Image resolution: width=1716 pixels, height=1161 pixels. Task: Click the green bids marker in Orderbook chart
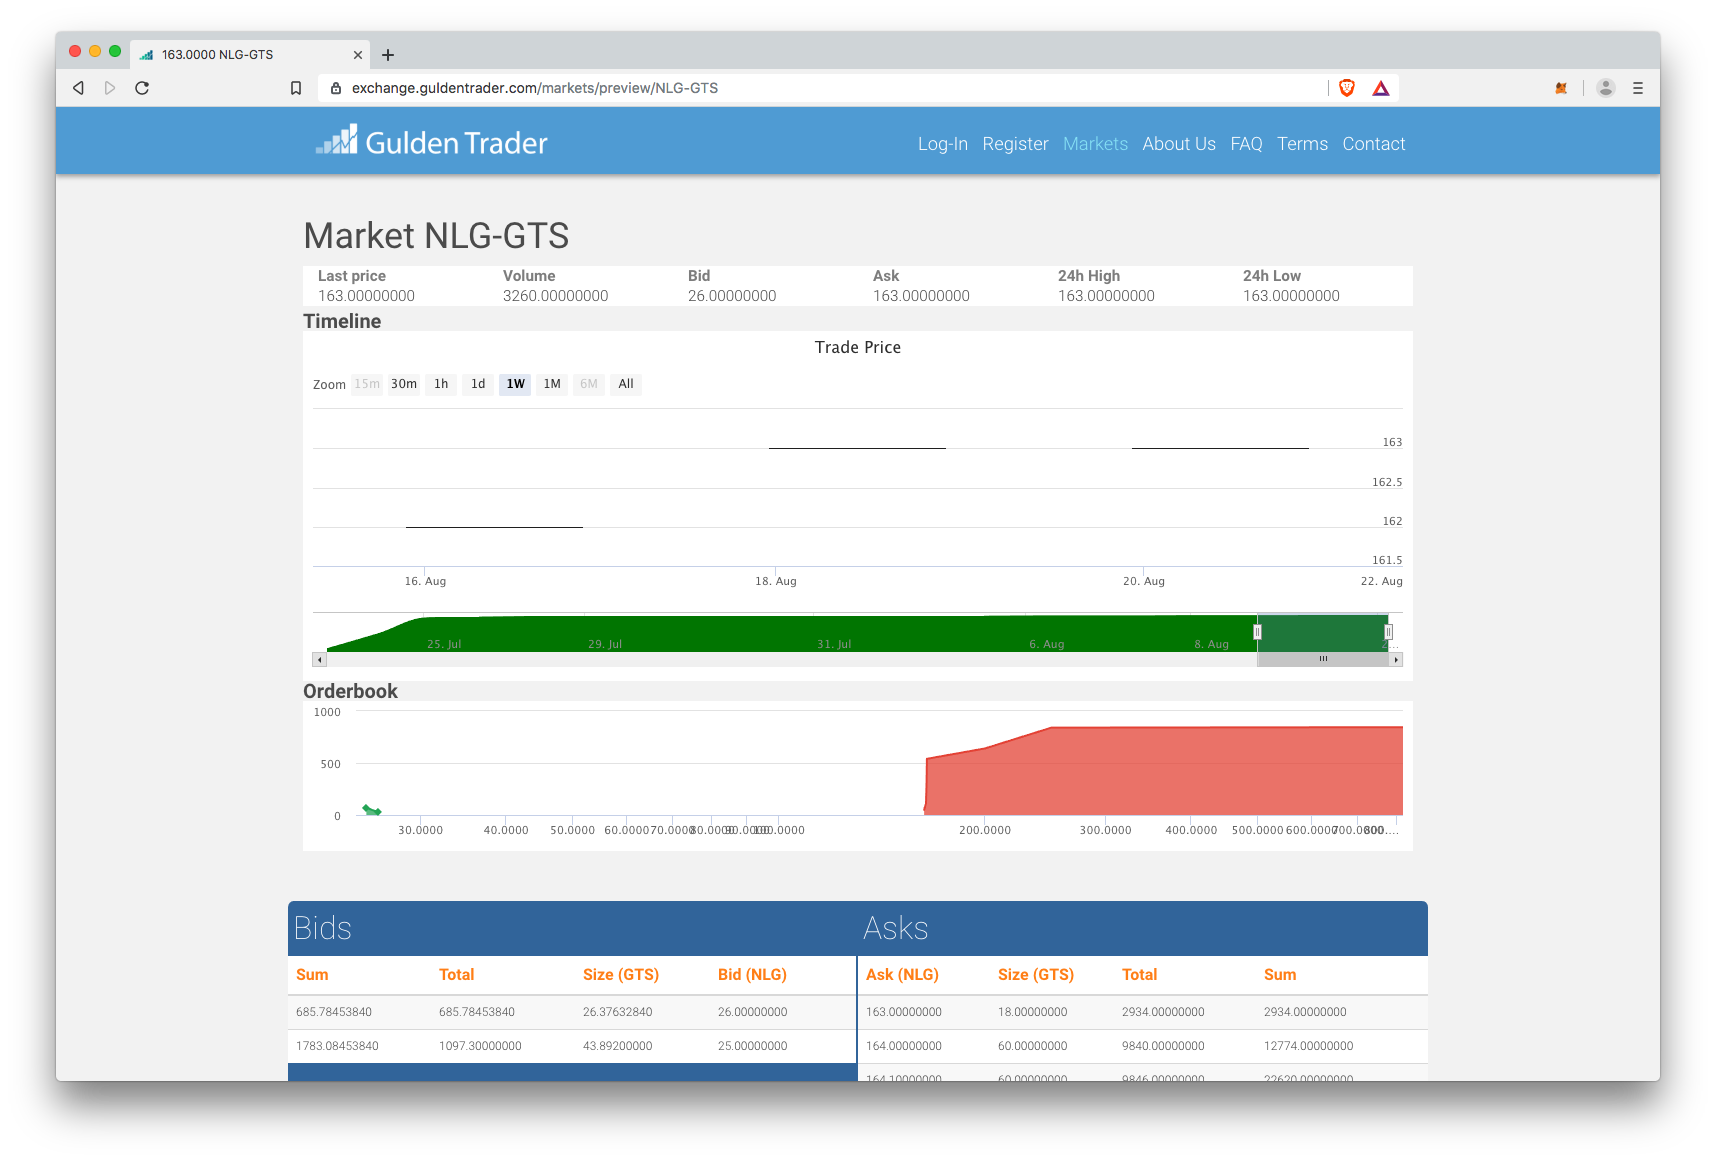click(x=372, y=810)
